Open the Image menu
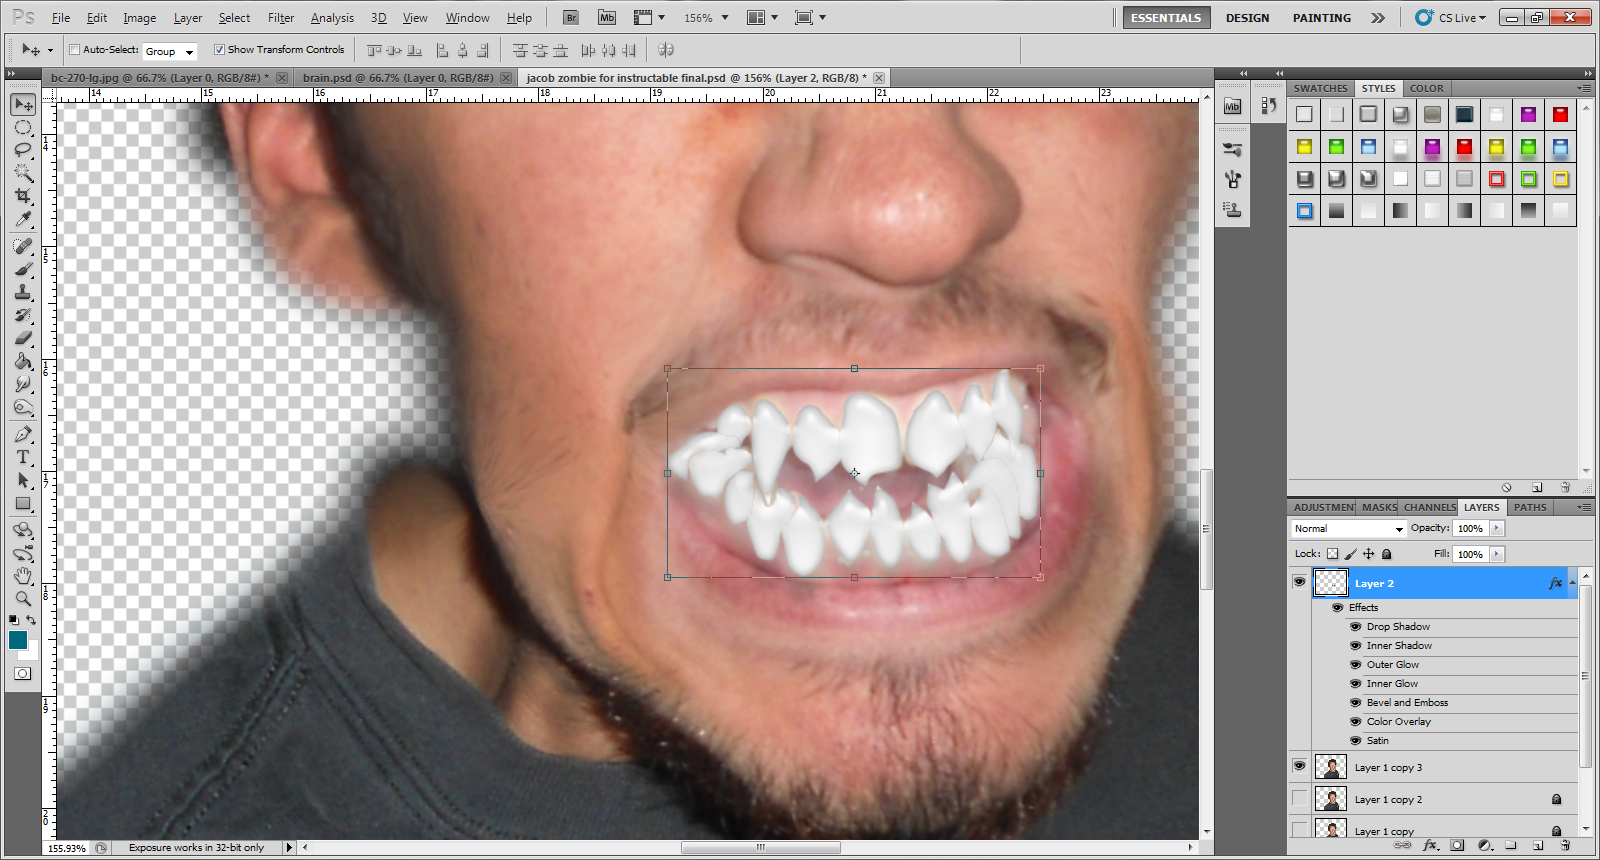This screenshot has width=1600, height=860. (x=139, y=18)
